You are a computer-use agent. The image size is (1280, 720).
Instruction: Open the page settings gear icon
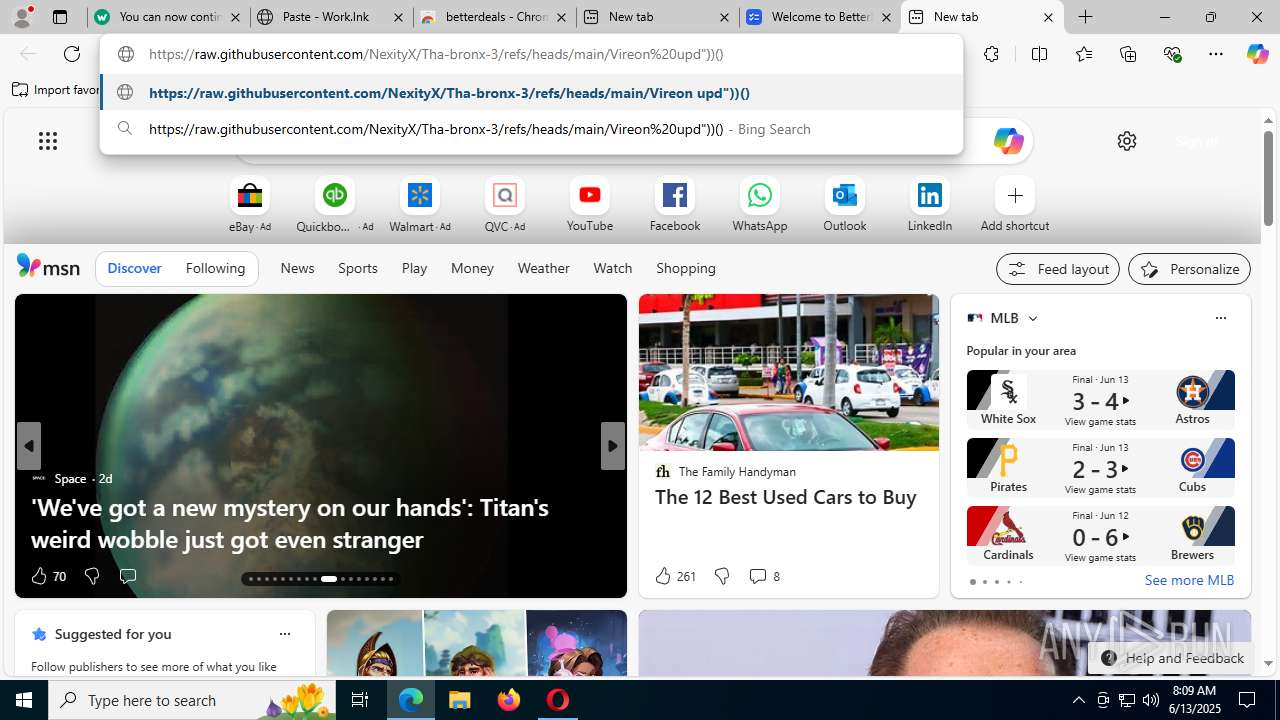[1127, 141]
